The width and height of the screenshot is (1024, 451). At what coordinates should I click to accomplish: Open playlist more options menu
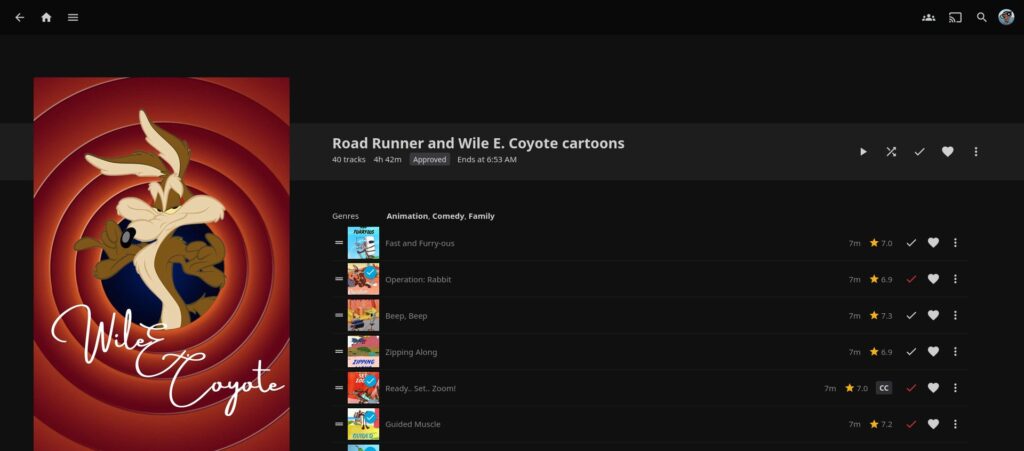[976, 151]
